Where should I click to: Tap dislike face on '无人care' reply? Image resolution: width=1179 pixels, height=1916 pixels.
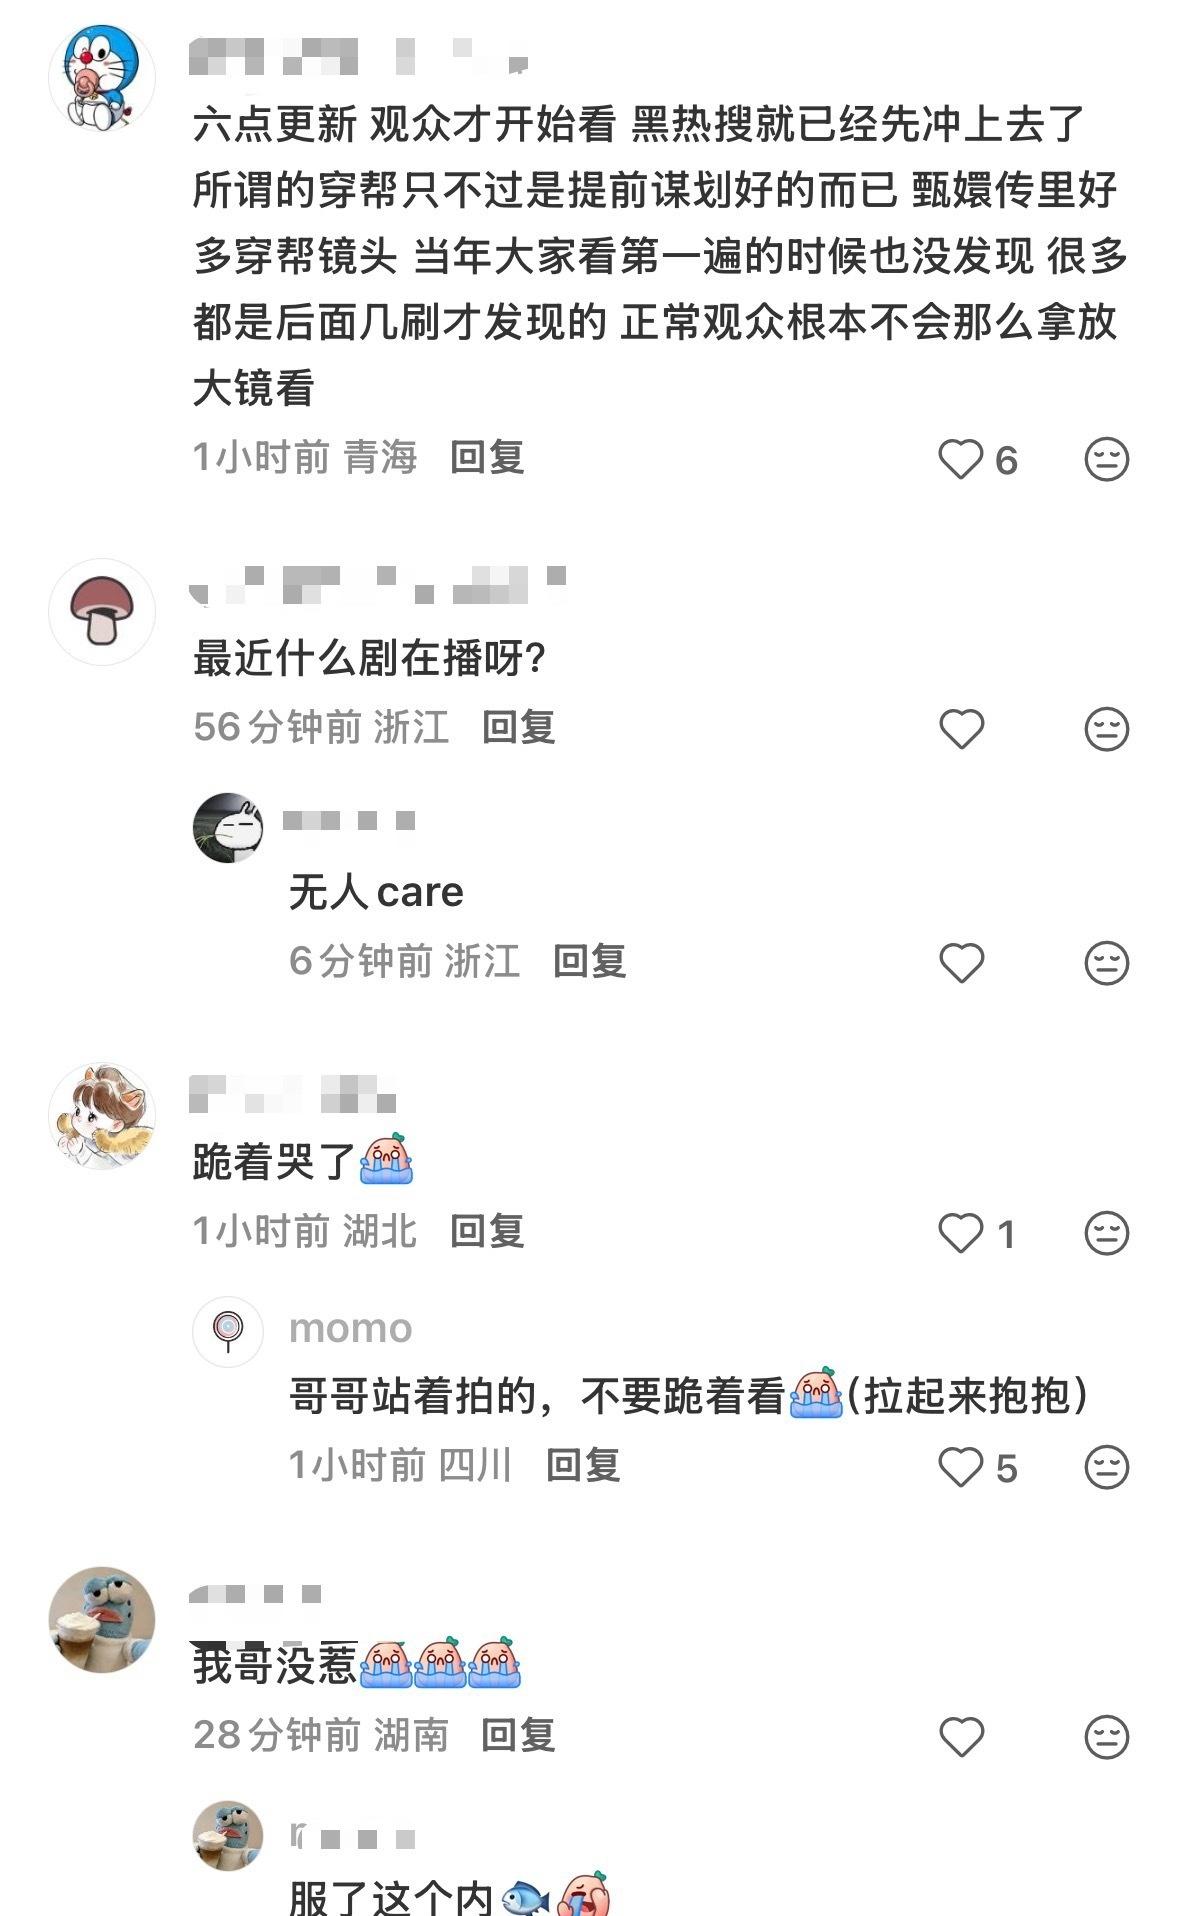coord(1106,963)
